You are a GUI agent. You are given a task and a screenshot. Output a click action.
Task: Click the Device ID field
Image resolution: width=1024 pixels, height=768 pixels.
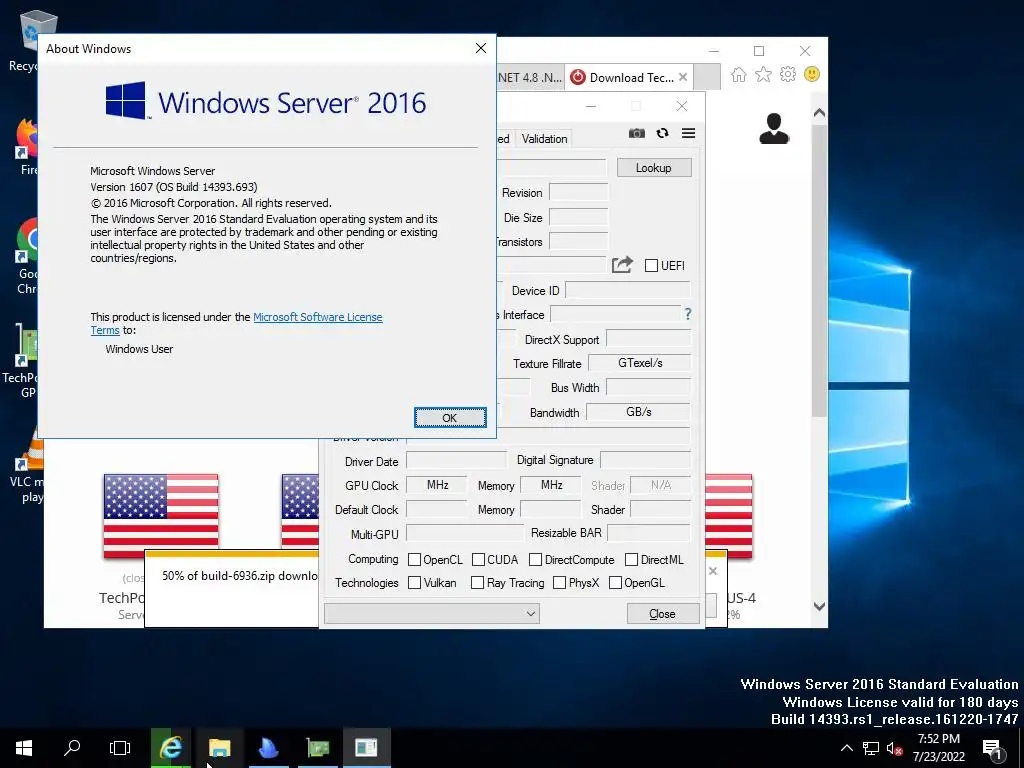[627, 291]
